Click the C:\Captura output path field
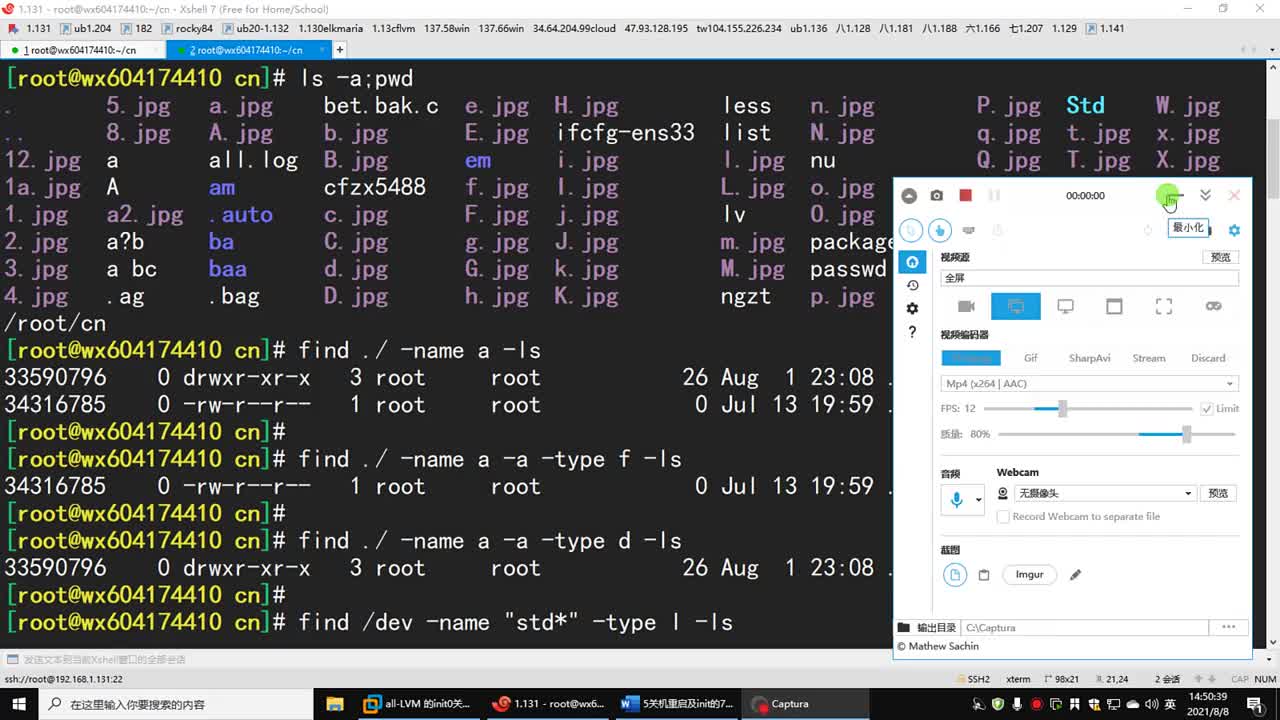Image resolution: width=1280 pixels, height=720 pixels. [x=1084, y=628]
